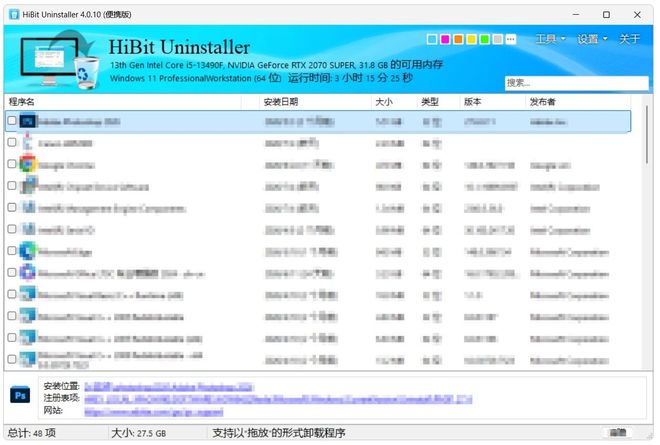Choose the yellow theme color swatch
This screenshot has height=445, width=660.
[x=471, y=39]
